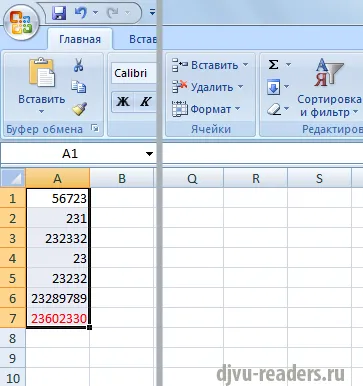363x386 pixels.
Task: Click the Clear eraser icon
Action: pos(274,109)
